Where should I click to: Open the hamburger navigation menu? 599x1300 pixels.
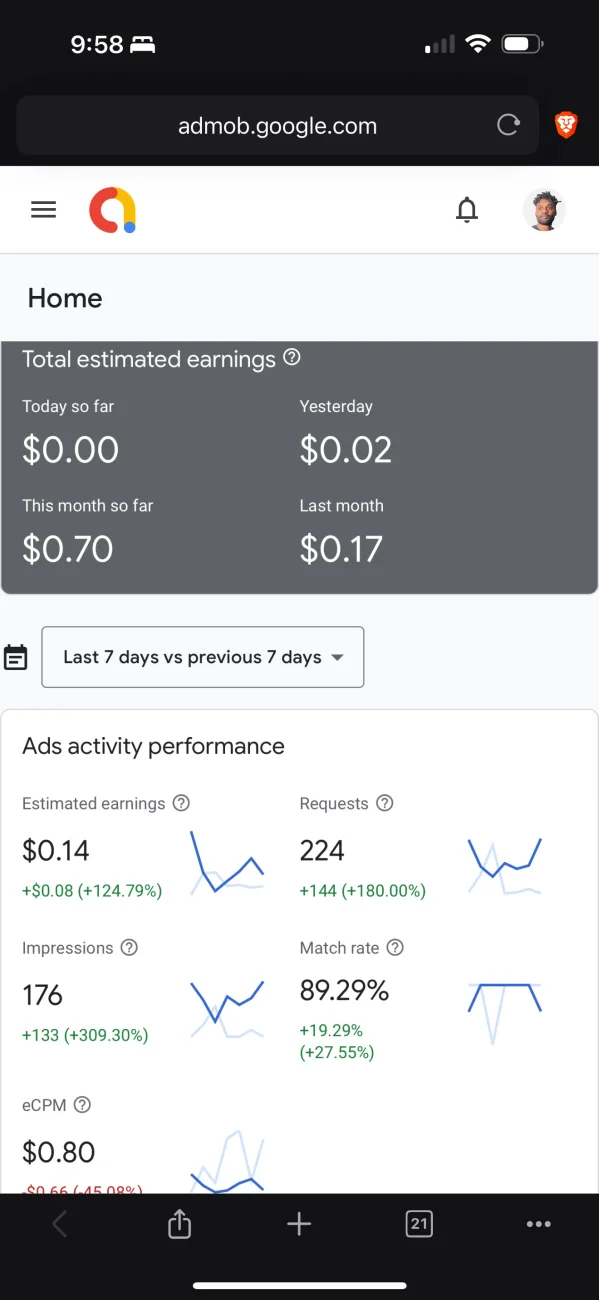pyautogui.click(x=43, y=210)
